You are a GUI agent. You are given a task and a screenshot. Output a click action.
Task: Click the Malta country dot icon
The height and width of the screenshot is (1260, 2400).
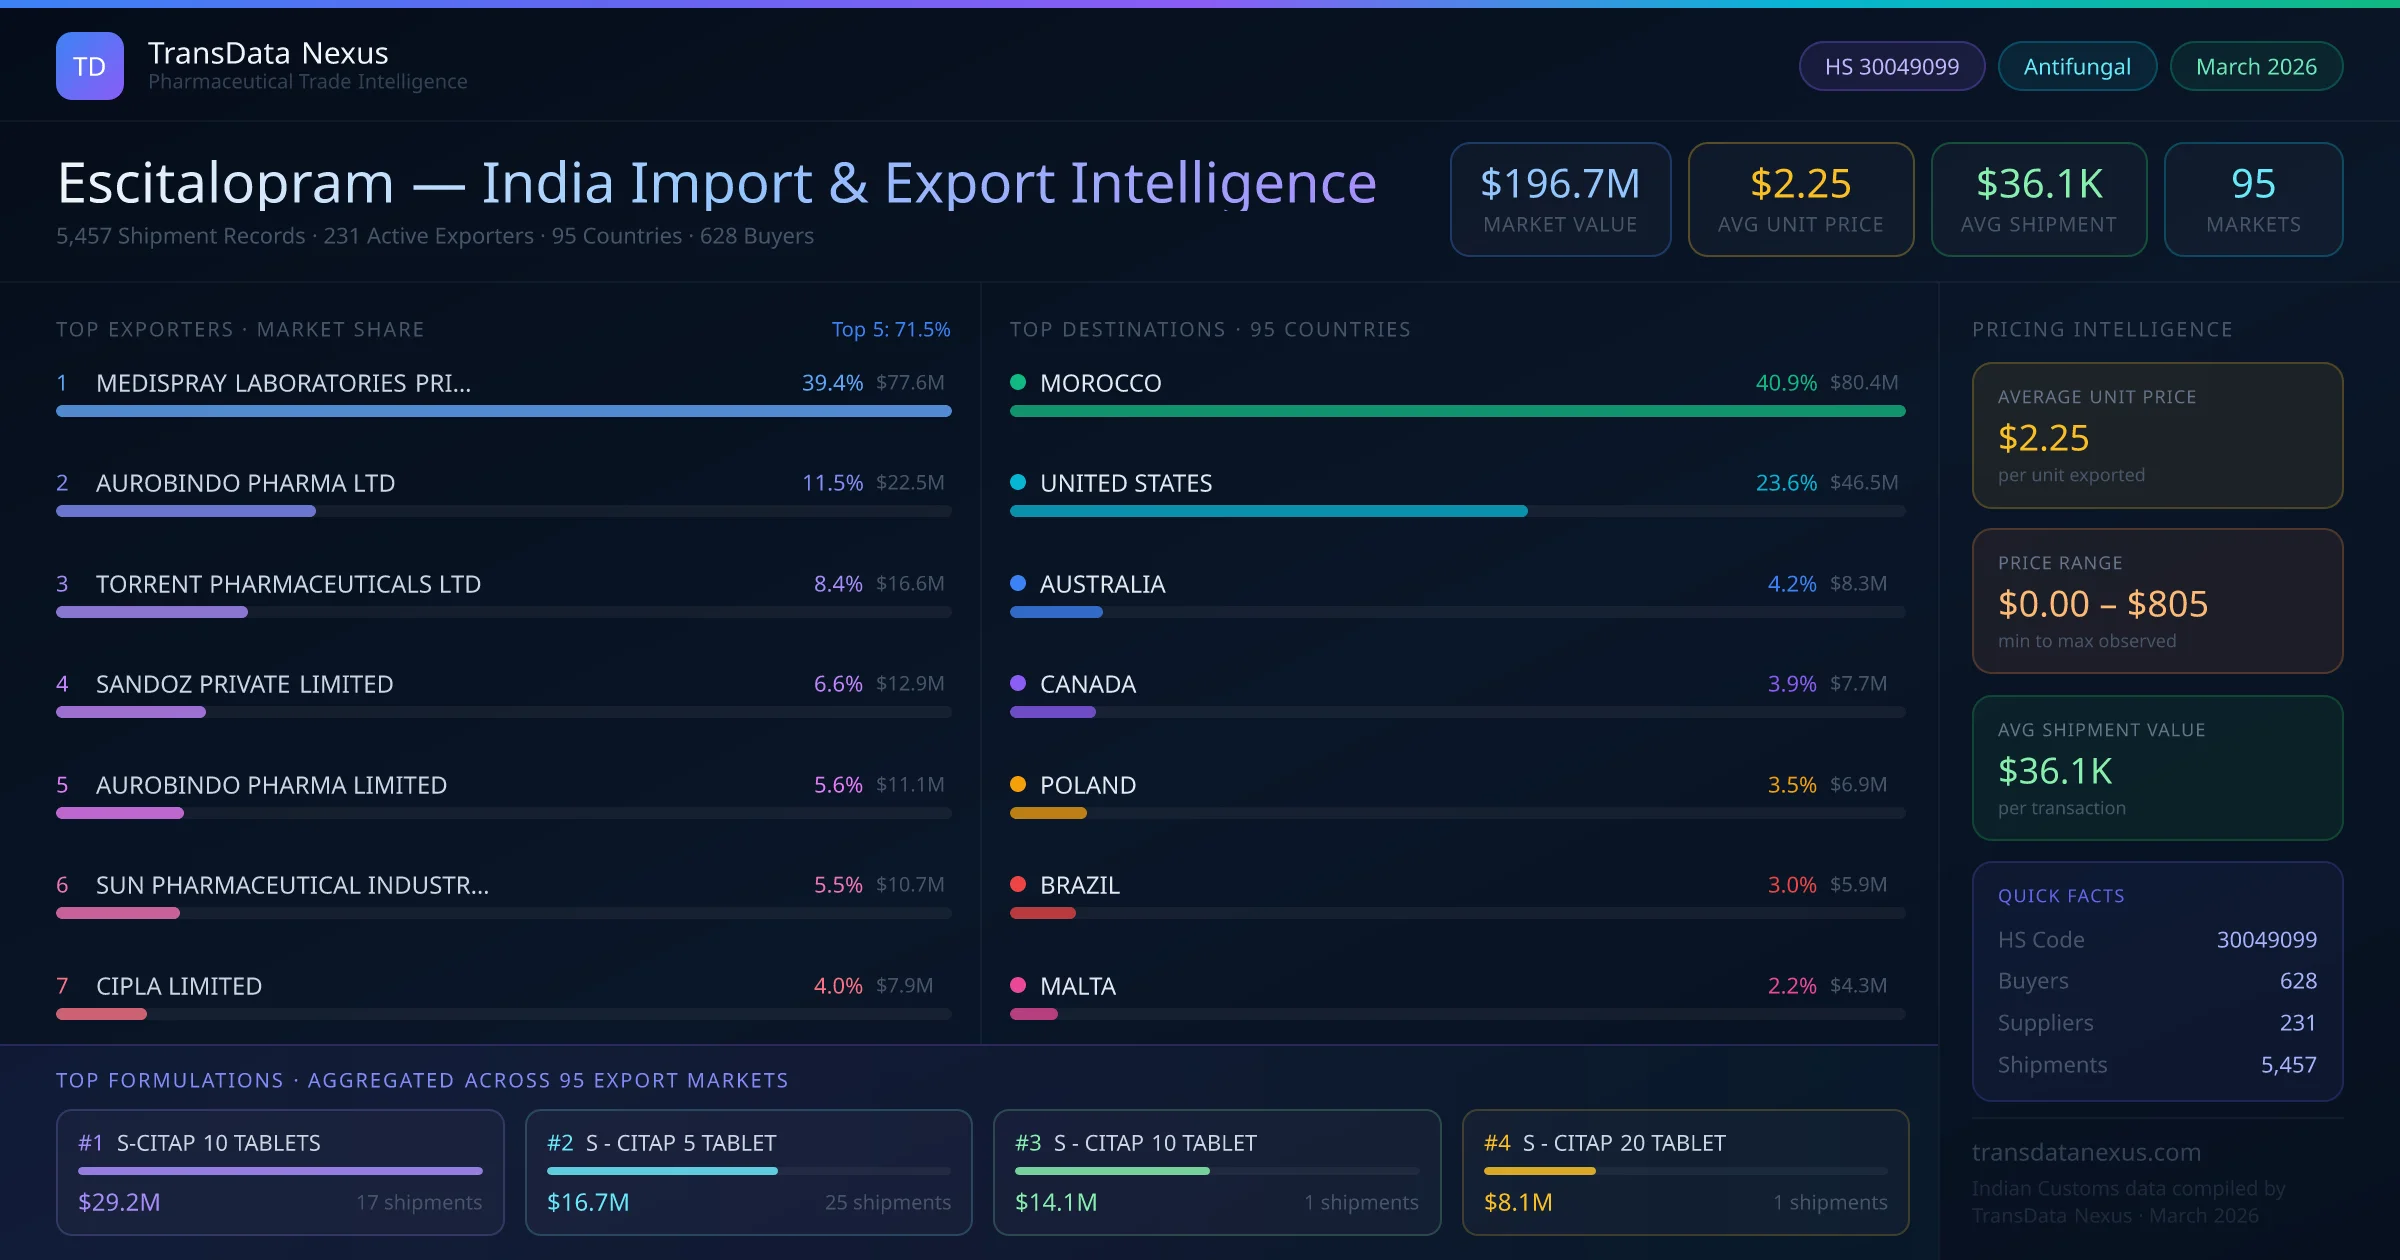coord(1019,986)
